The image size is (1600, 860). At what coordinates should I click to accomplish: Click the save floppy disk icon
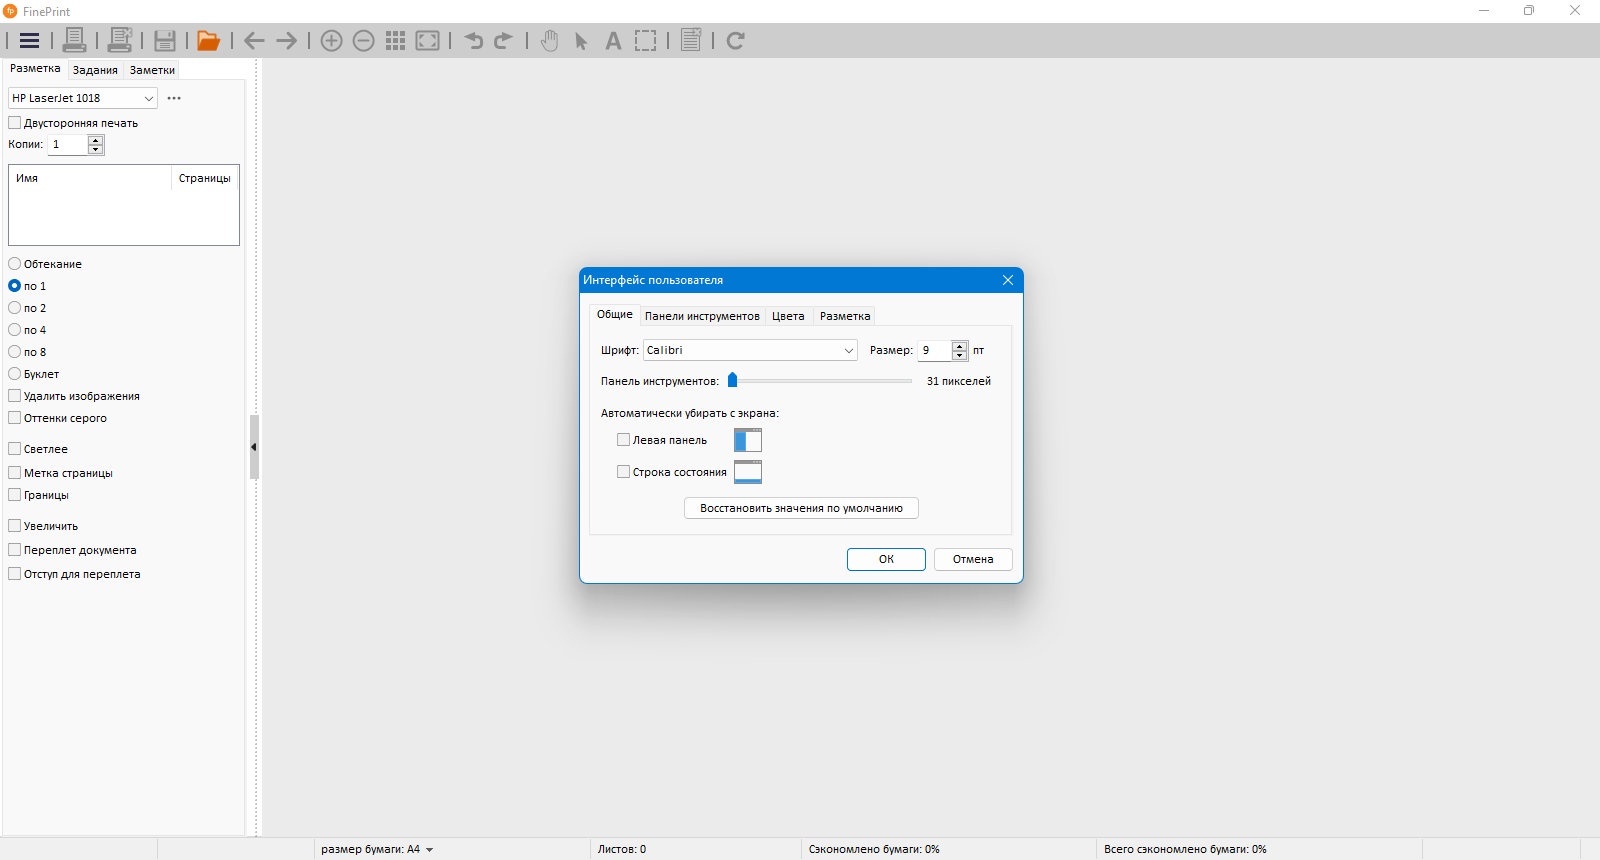click(x=165, y=41)
